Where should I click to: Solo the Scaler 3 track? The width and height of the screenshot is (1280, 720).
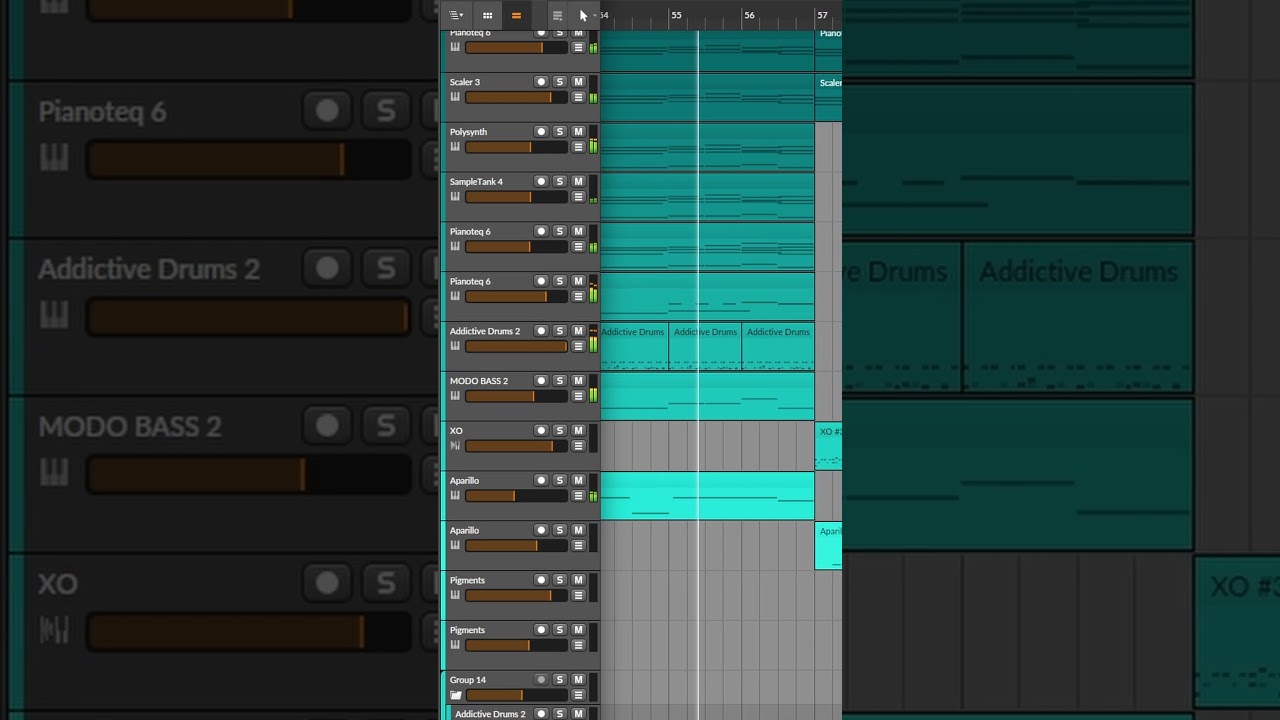(560, 82)
